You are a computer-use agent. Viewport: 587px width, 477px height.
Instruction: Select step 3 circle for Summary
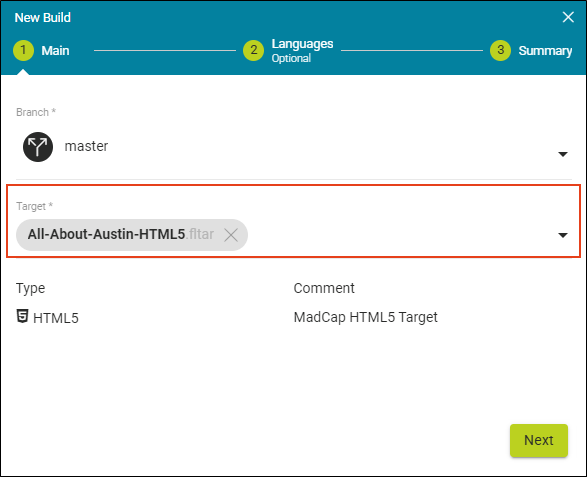coord(500,50)
